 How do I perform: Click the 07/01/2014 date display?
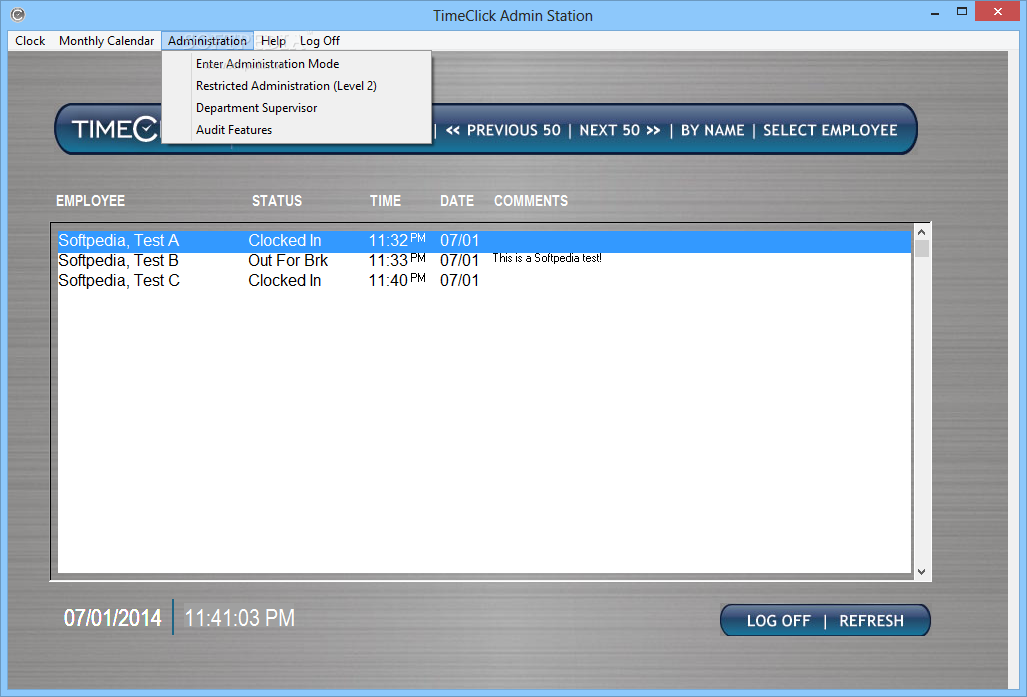(112, 618)
